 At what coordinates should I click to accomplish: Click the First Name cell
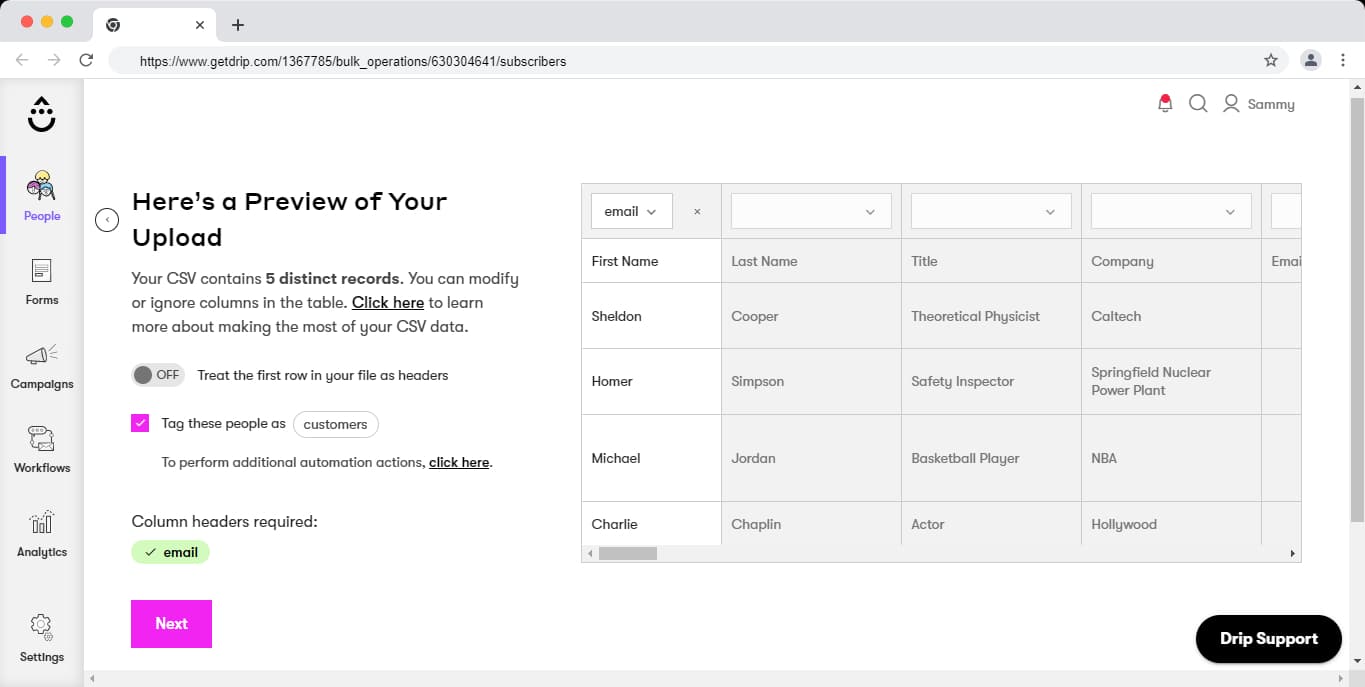651,261
